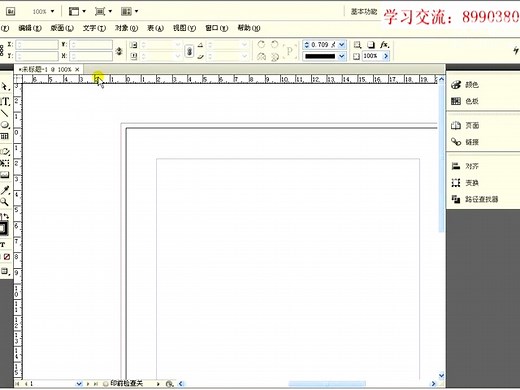Open the stroke weight 0.709 dropdown
Viewport: 520px width, 390px height.
[342, 45]
